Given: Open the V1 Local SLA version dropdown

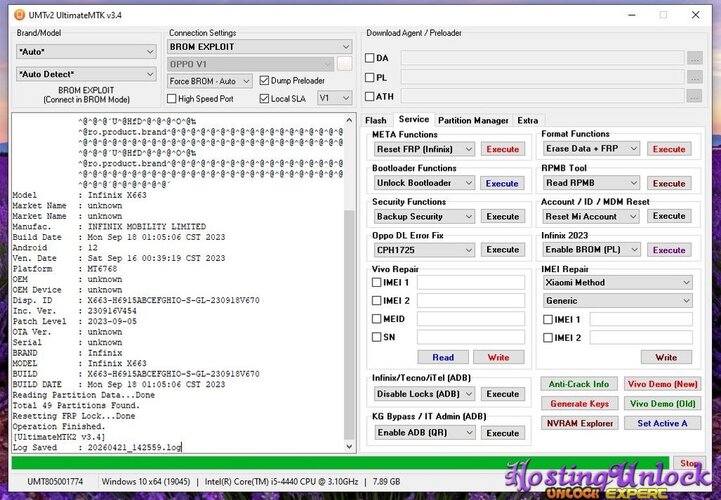Looking at the screenshot, I should 335,98.
